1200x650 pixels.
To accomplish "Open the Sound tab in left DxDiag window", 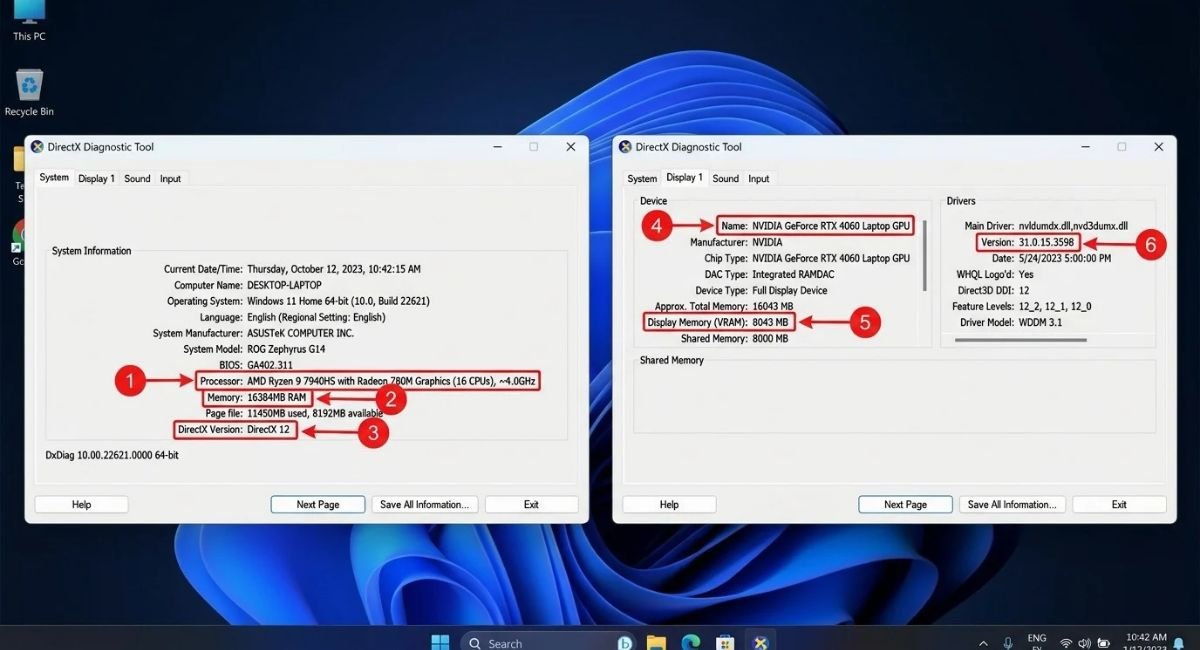I will [137, 179].
